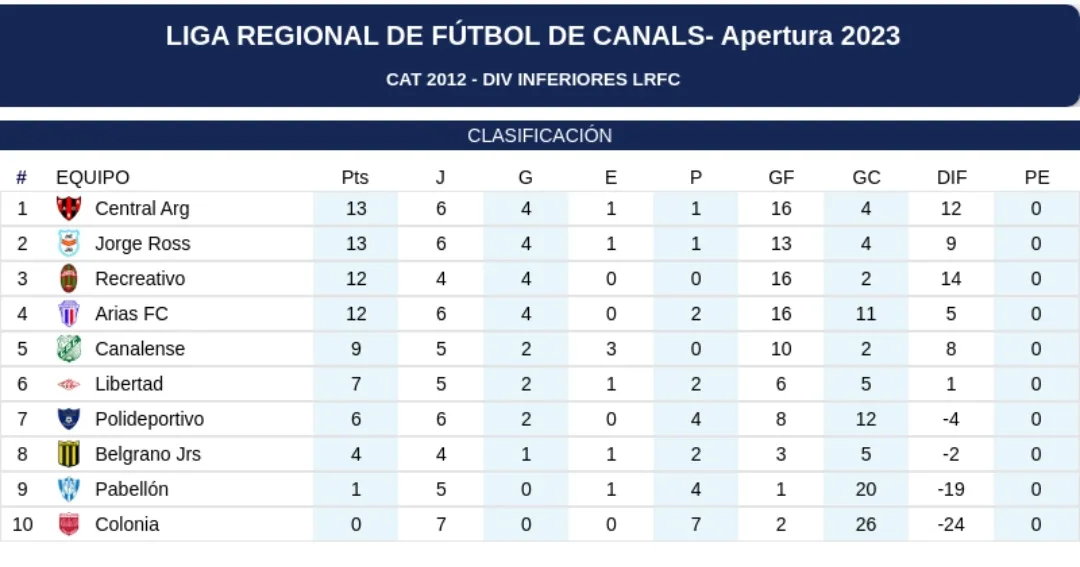The height and width of the screenshot is (567, 1080).
Task: Click the Polideportivo blue shield crest
Action: pos(68,419)
